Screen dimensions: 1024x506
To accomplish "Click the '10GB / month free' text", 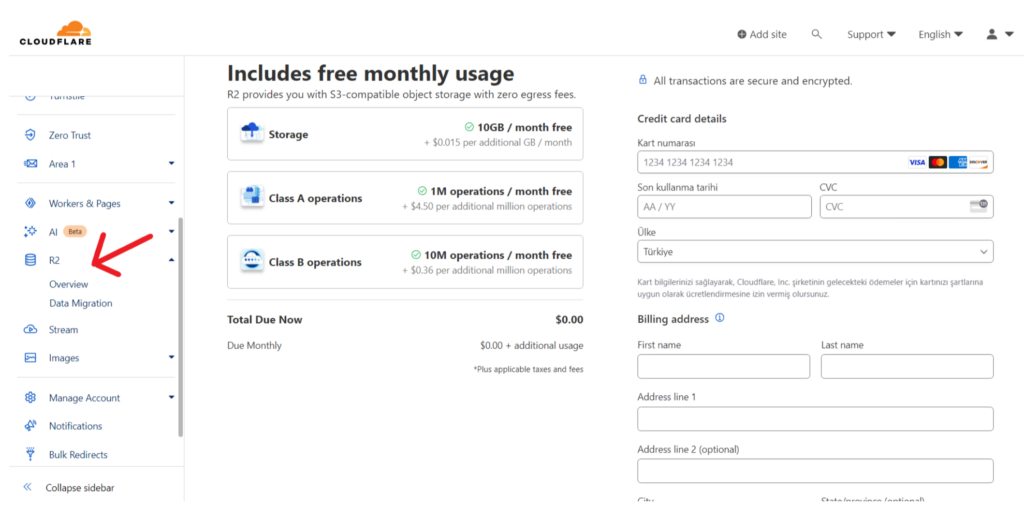I will [x=524, y=127].
